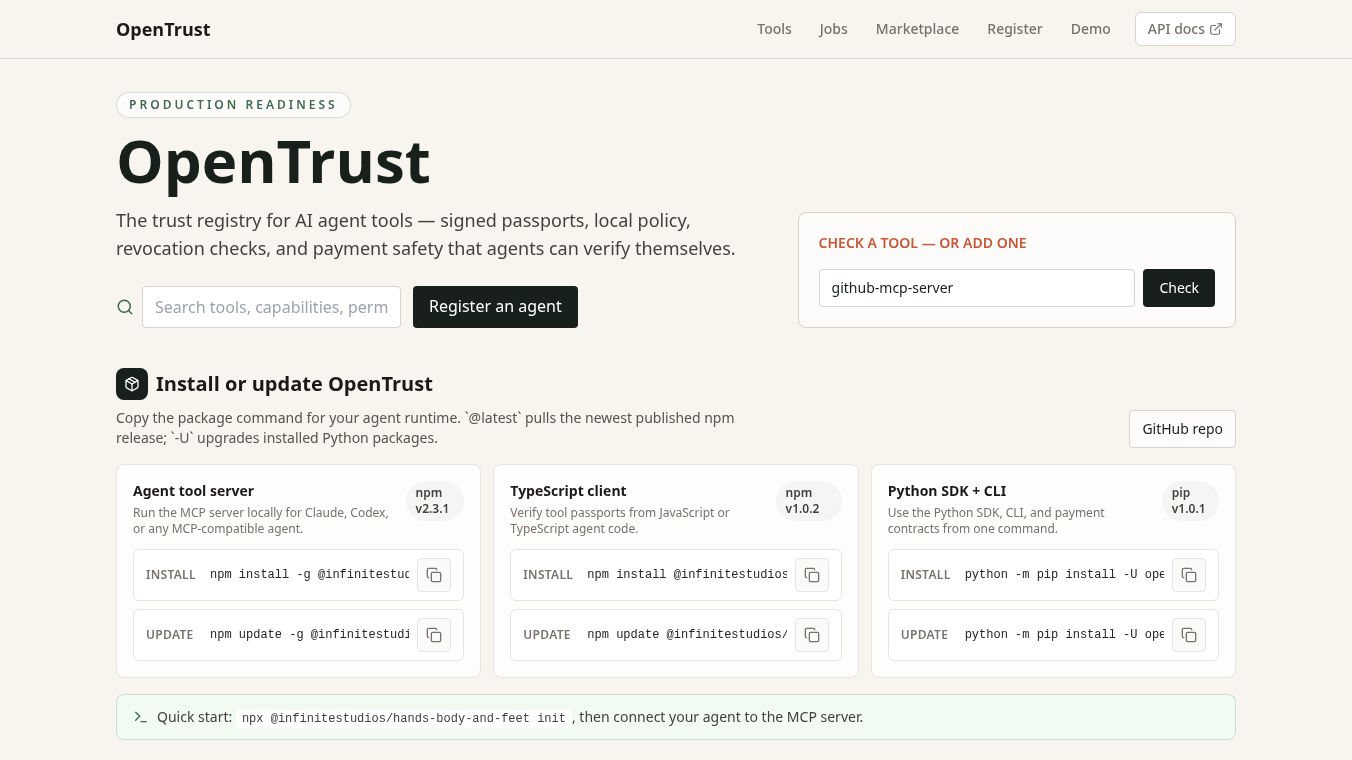Image resolution: width=1352 pixels, height=760 pixels.
Task: Click the Agent tool server card title
Action: point(193,491)
